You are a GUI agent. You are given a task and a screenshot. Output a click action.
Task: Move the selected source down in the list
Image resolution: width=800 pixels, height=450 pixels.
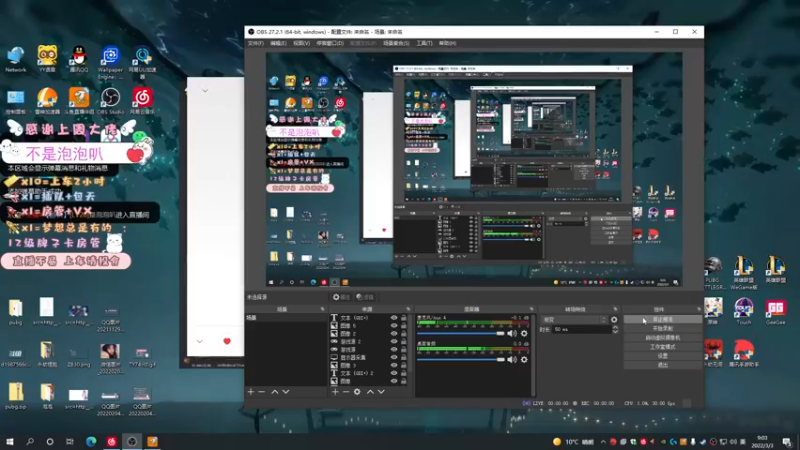pyautogui.click(x=381, y=392)
